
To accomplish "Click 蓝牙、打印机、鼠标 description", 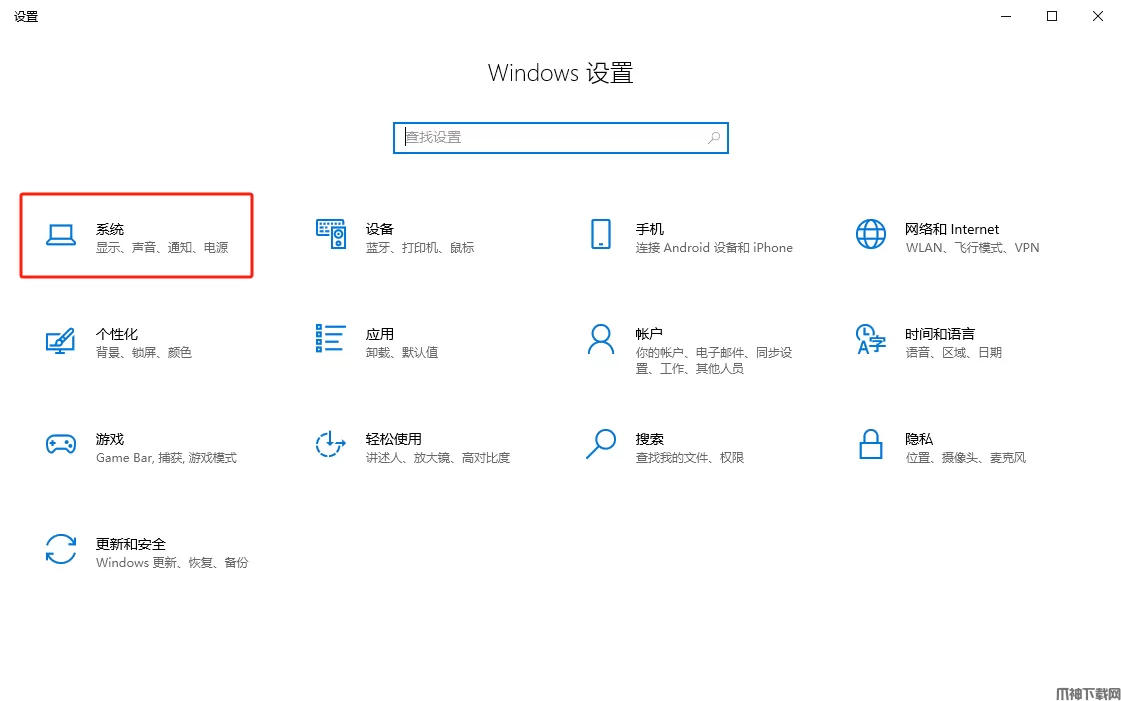I will [420, 247].
